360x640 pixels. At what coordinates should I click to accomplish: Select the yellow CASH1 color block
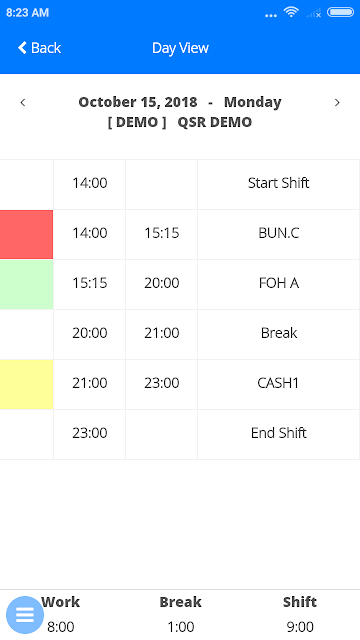pyautogui.click(x=27, y=384)
